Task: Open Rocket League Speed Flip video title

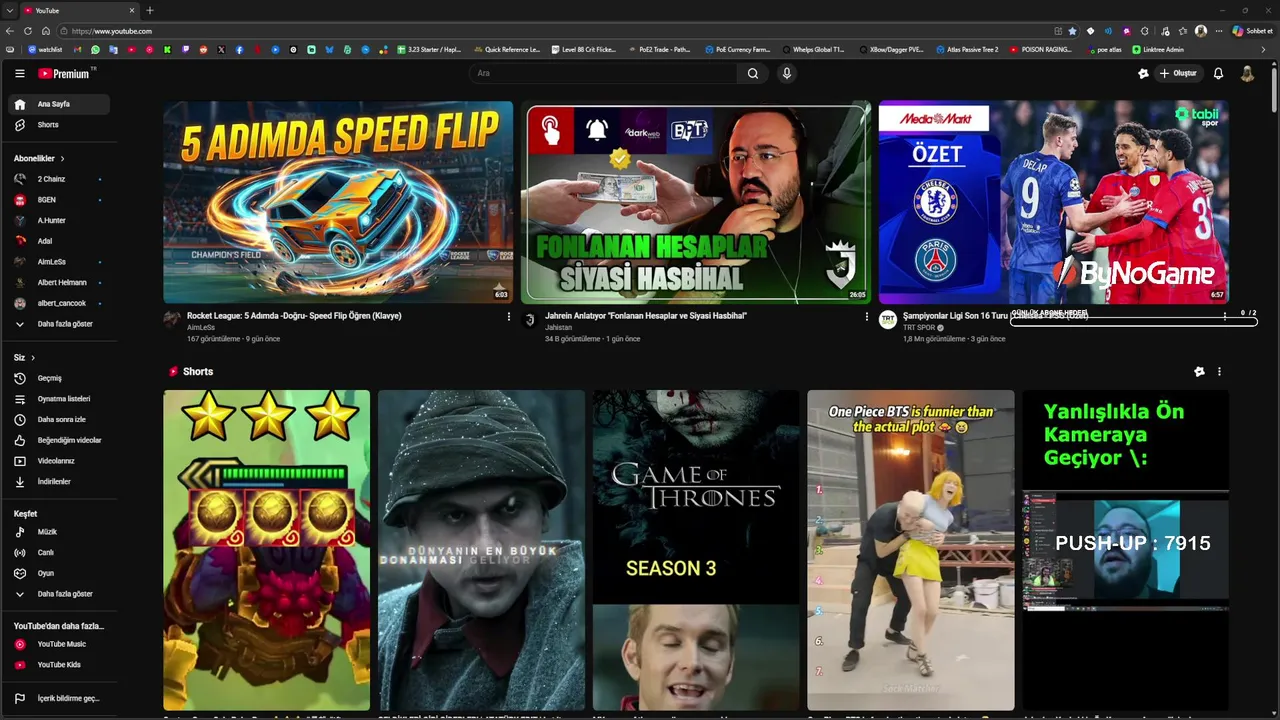Action: click(x=294, y=316)
